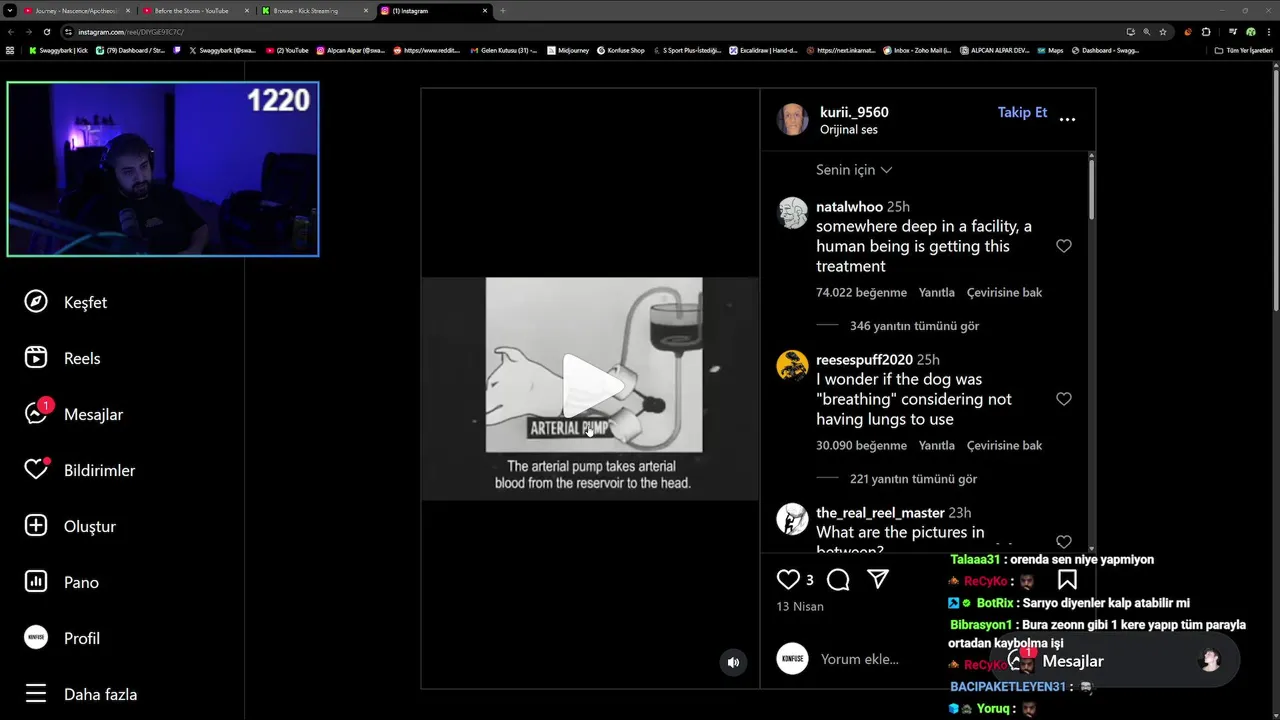Expand 221 yanıtın tümünü gör replies

pos(913,479)
